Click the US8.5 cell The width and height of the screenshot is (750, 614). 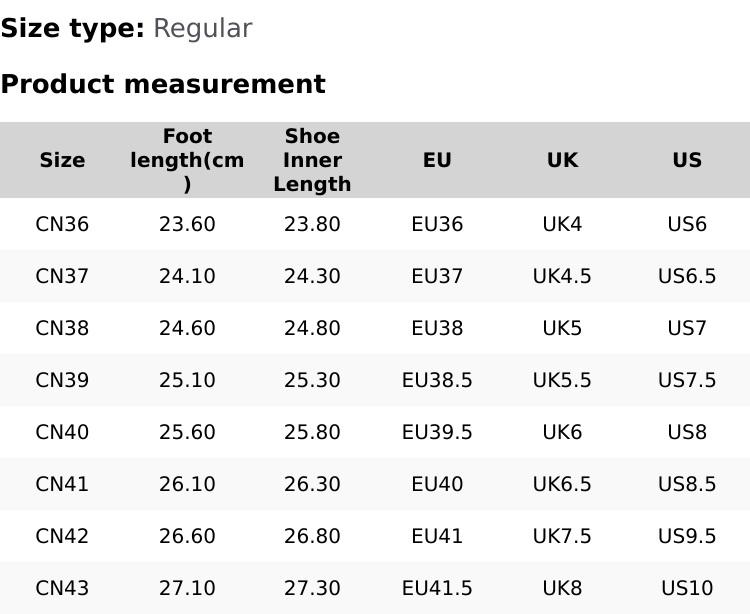click(x=687, y=484)
